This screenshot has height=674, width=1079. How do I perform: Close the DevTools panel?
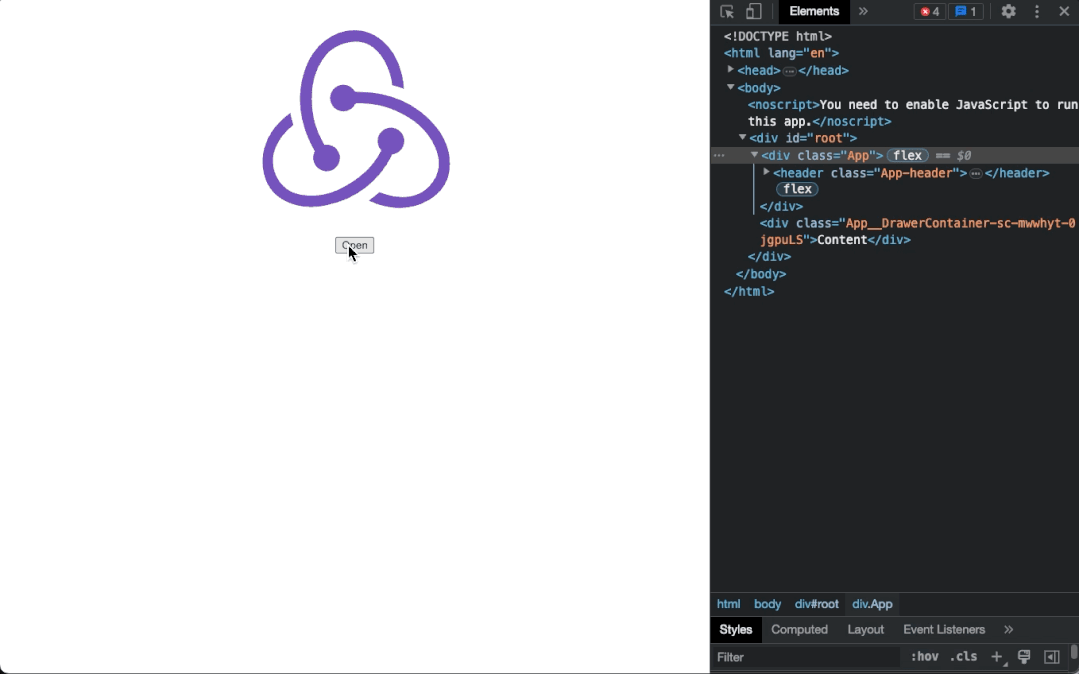point(1064,12)
